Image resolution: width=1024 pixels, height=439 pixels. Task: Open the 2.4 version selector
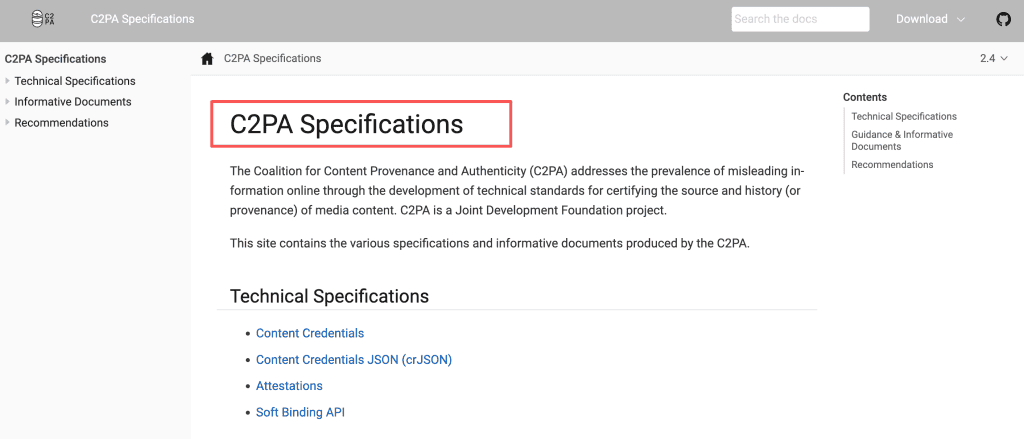[994, 58]
